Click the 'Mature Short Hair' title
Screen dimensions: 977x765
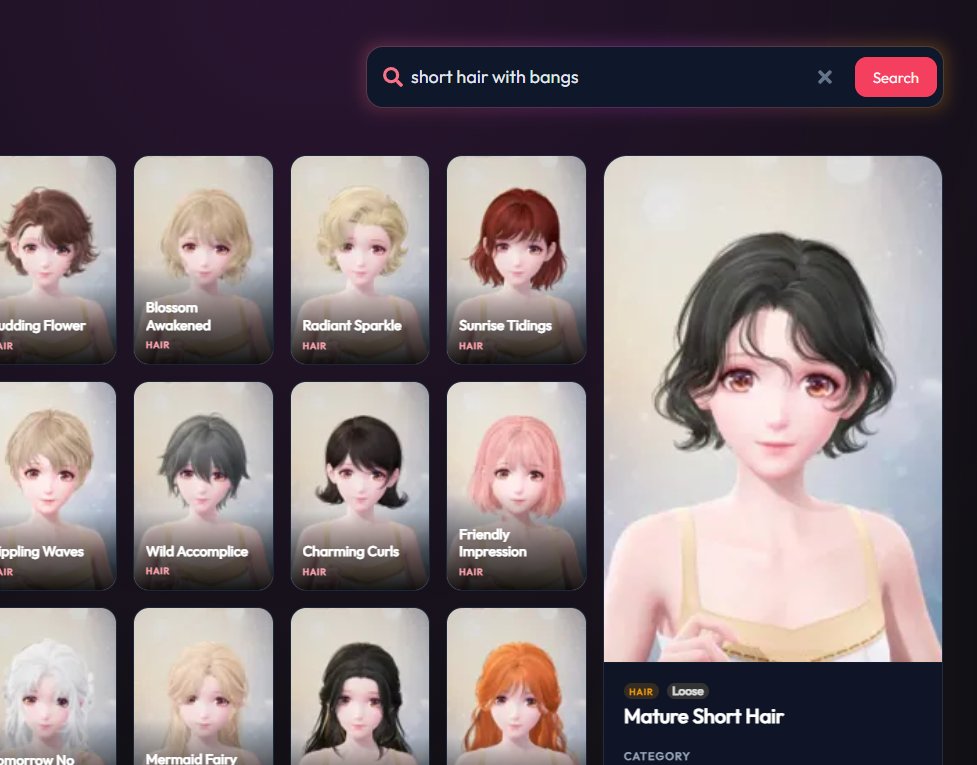point(703,716)
